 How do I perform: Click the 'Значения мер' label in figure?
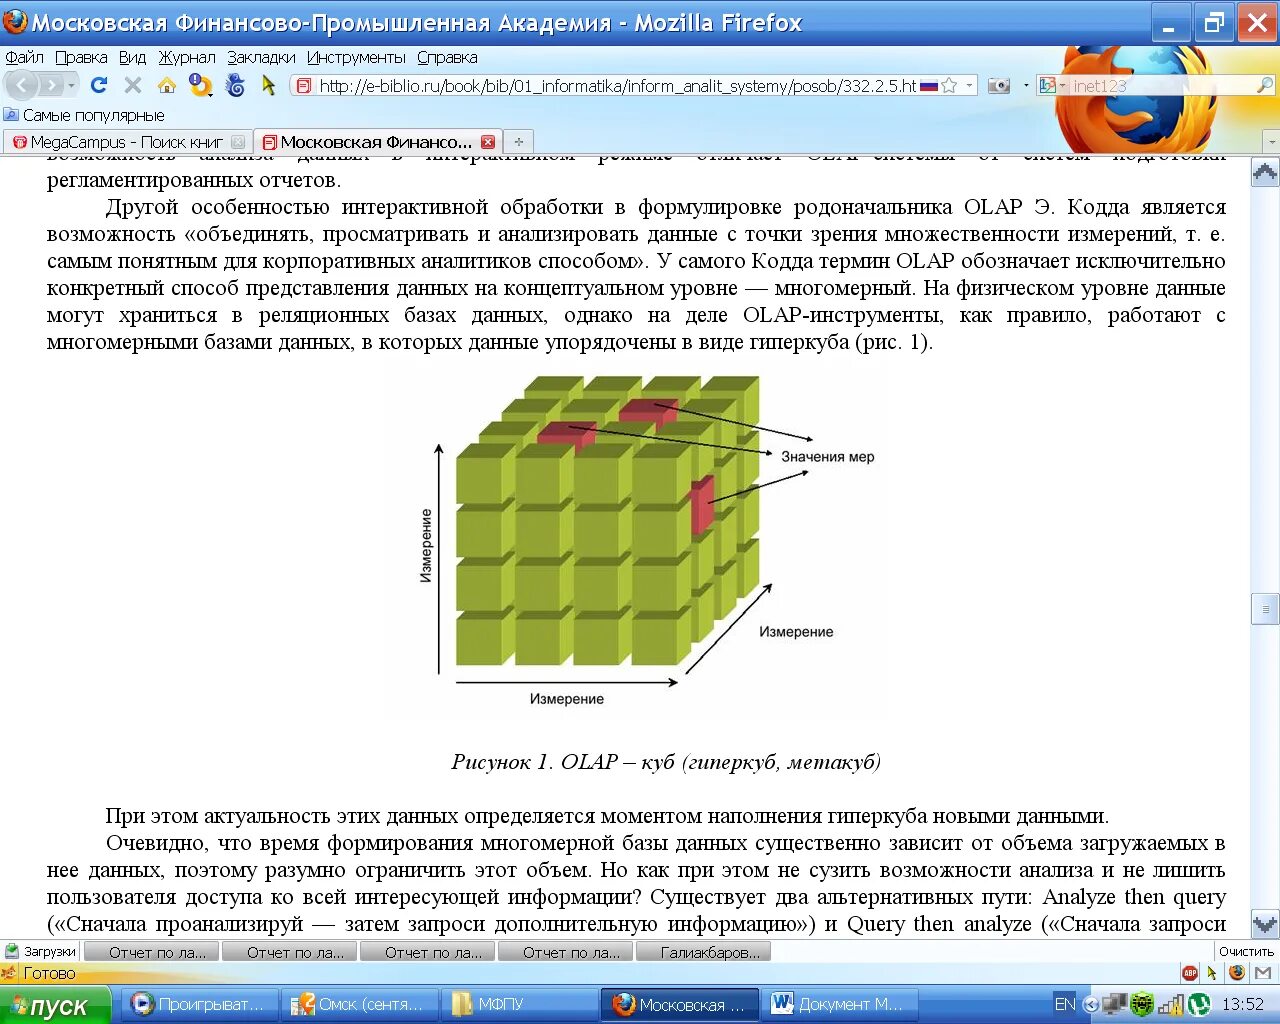[x=828, y=457]
